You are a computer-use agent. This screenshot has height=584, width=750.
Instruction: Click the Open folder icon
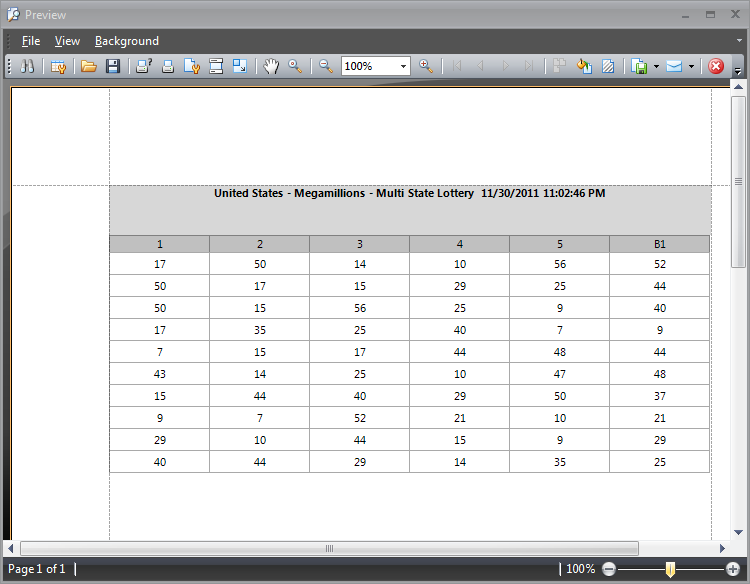(x=89, y=66)
